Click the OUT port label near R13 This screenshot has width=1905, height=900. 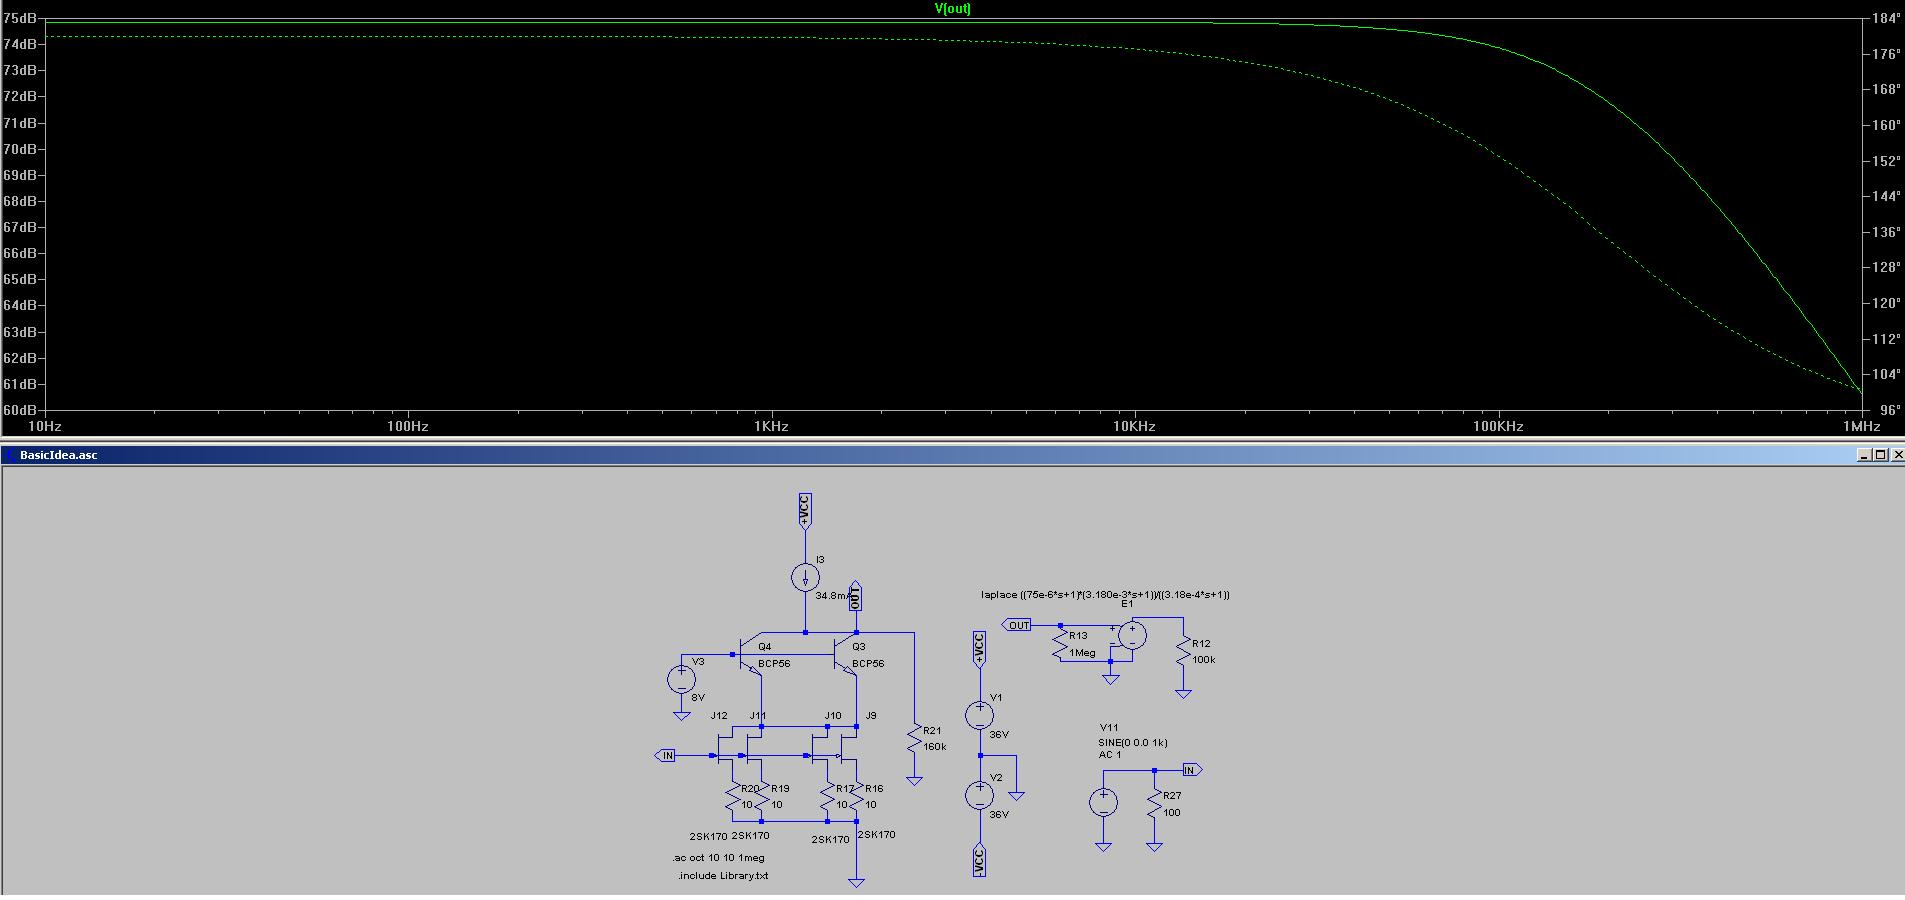pyautogui.click(x=1016, y=625)
